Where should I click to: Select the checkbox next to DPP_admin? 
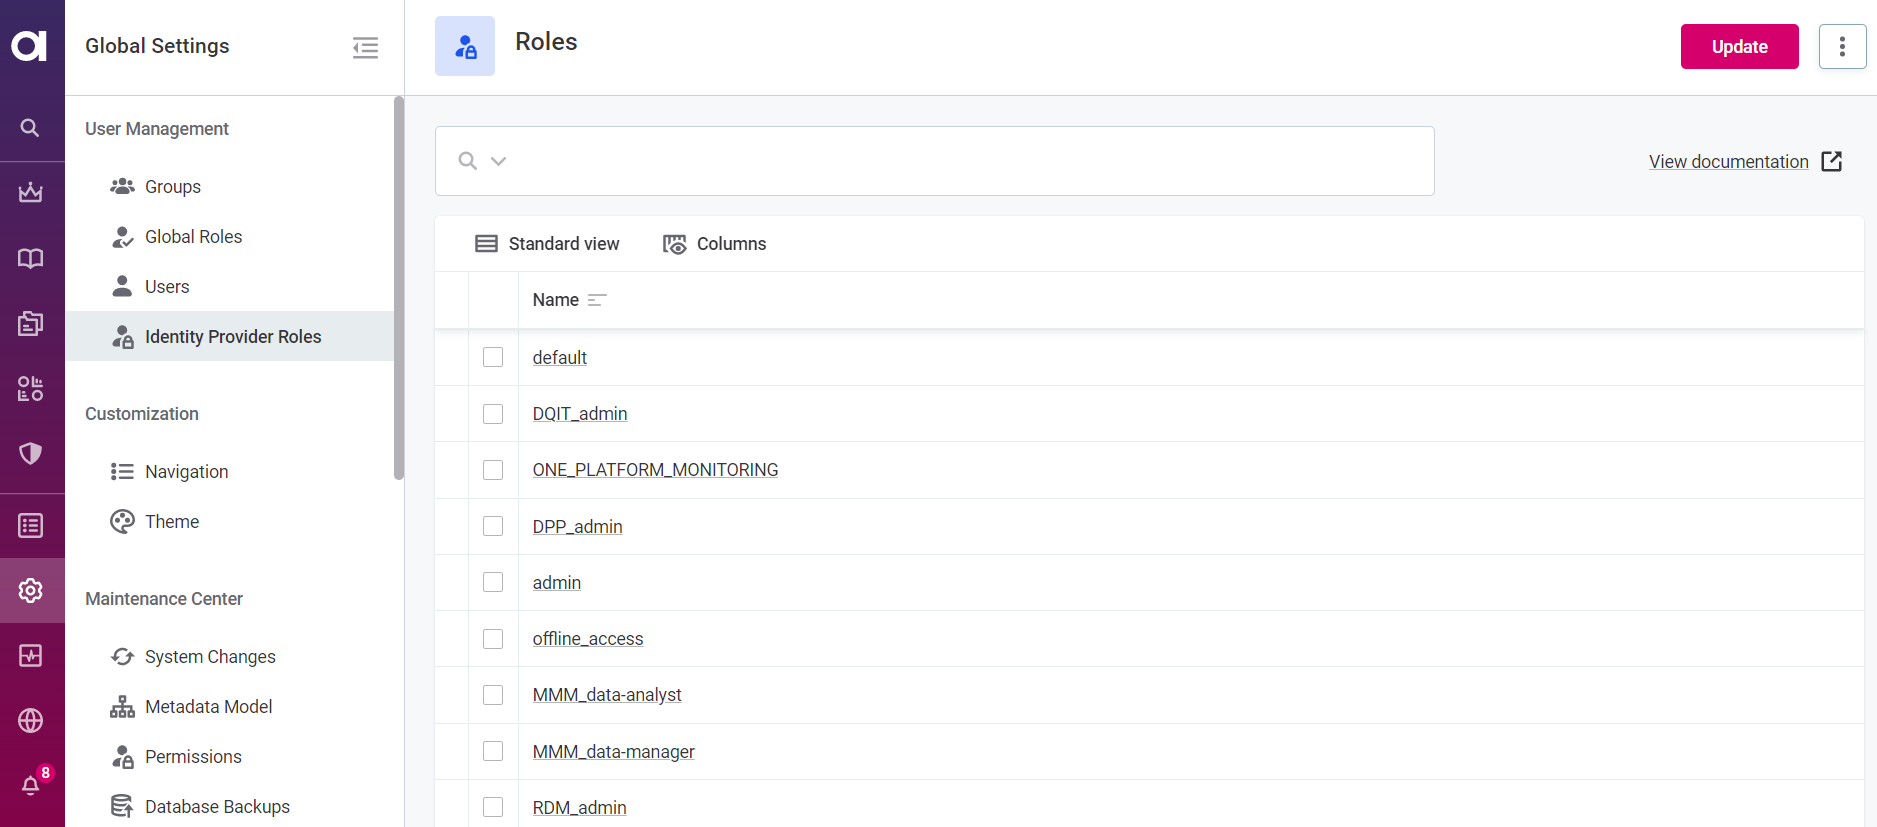[x=493, y=526]
